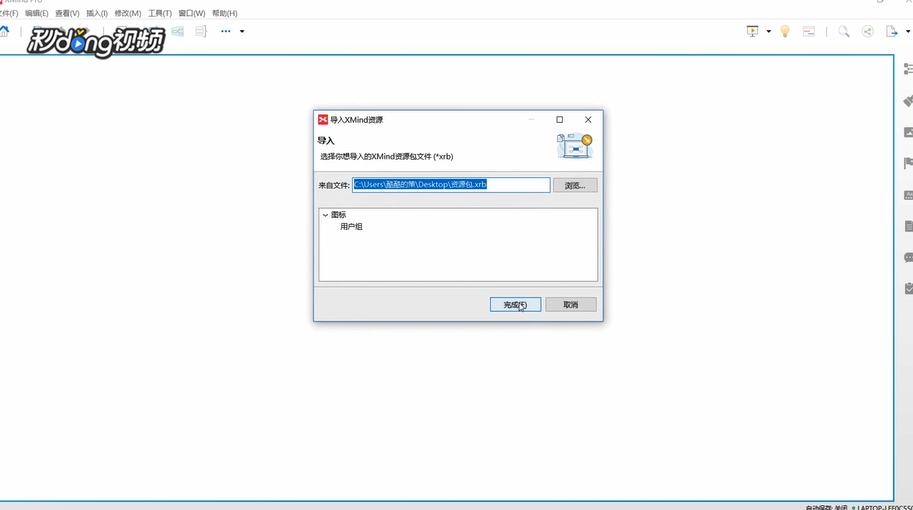Start presentation mode with the projector icon
Image resolution: width=913 pixels, height=510 pixels.
click(x=752, y=31)
